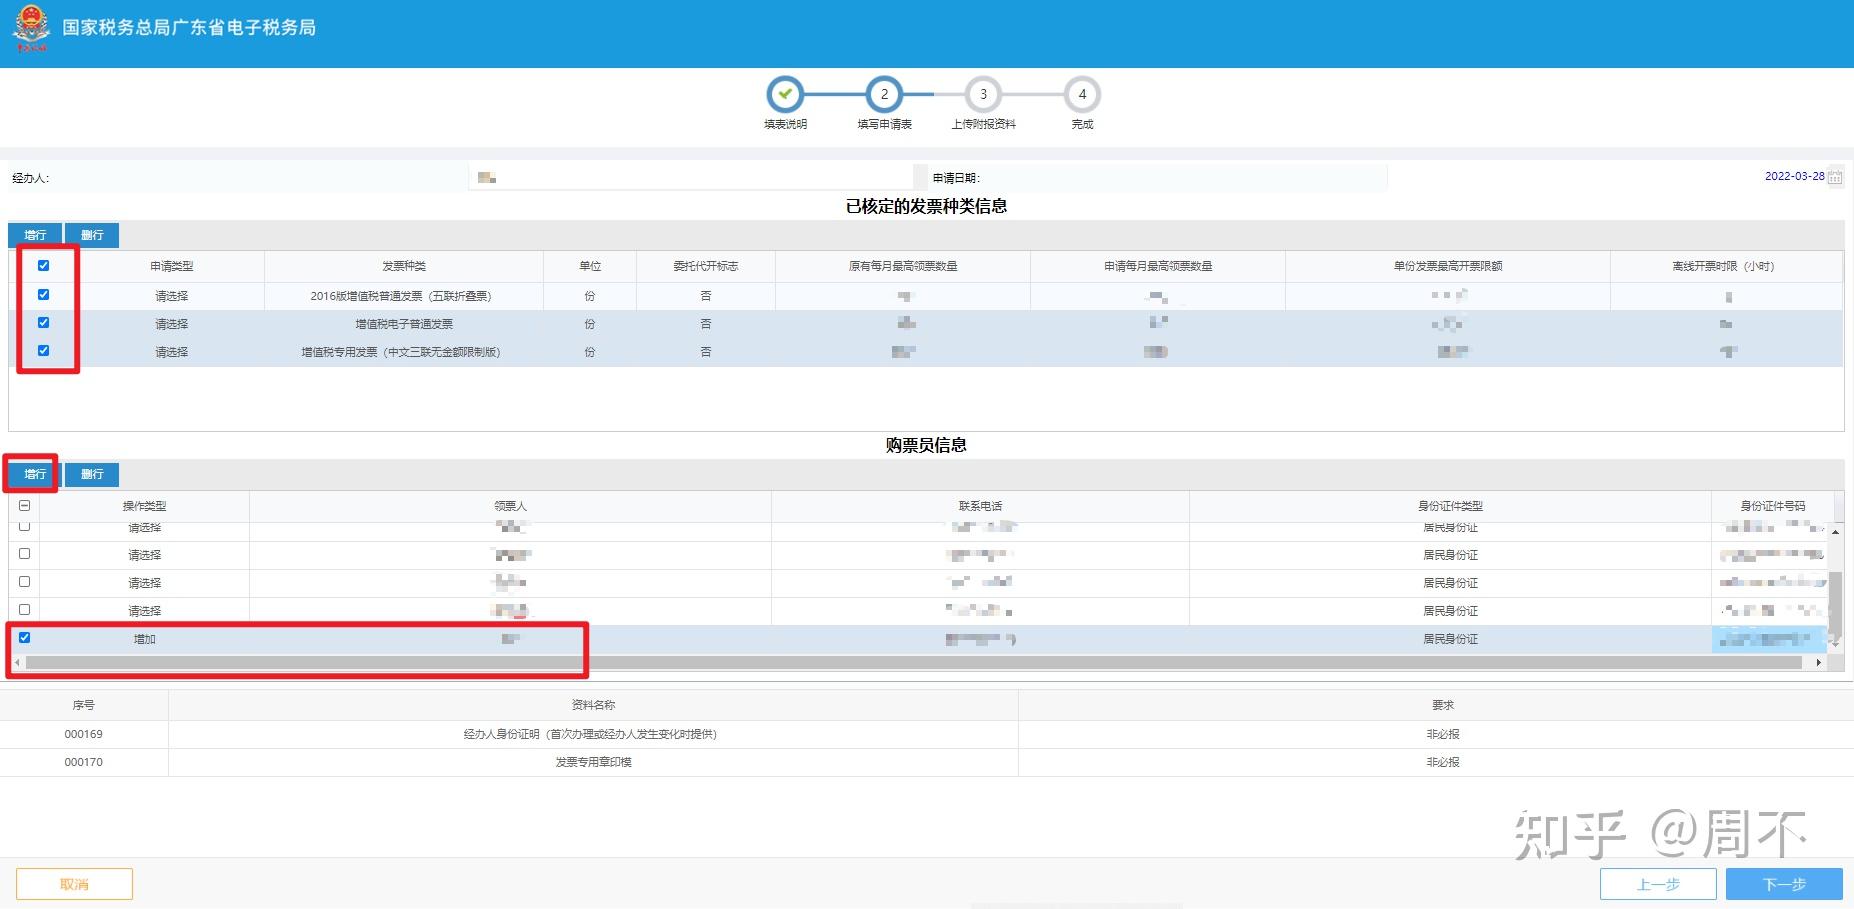
Task: Toggle the select-all checkbox in 购票员信息 header
Action: pyautogui.click(x=24, y=505)
